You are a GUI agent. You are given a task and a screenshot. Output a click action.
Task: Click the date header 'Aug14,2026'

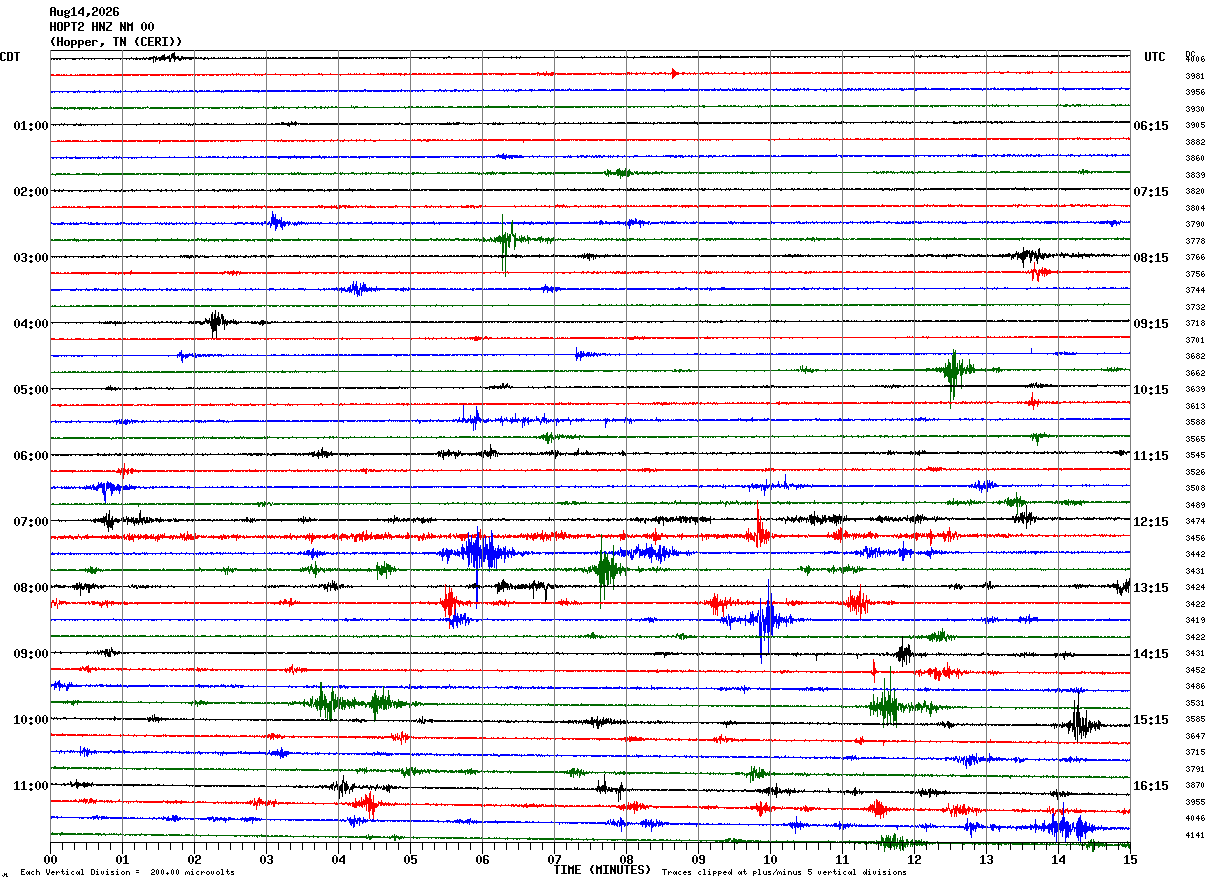pyautogui.click(x=84, y=12)
